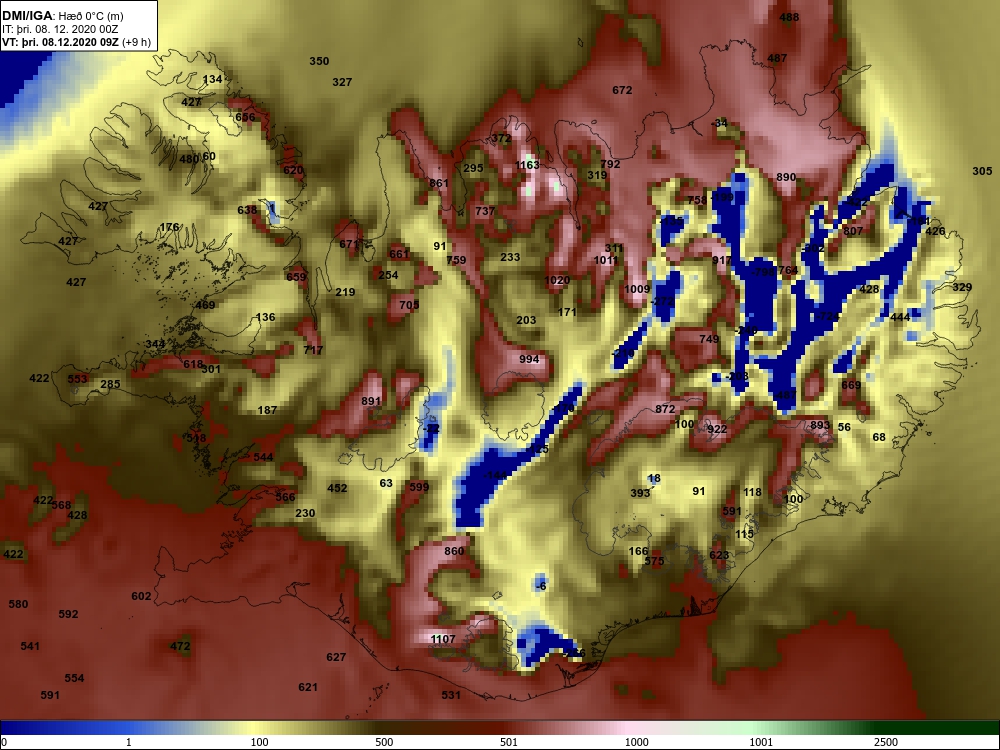Click the map value "452"

337,489
